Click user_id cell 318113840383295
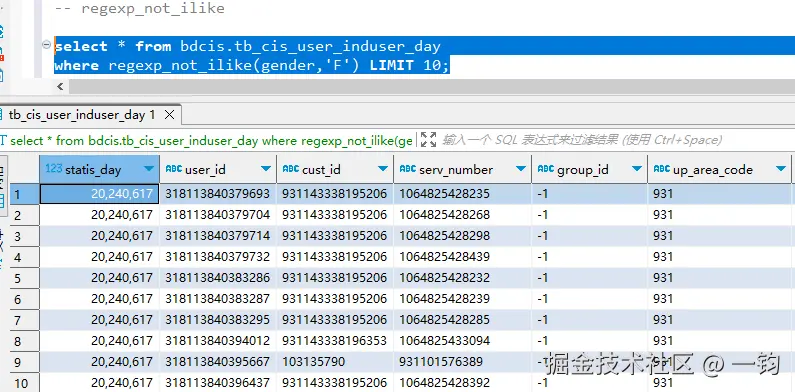Viewport: 795px width, 392px height. point(218,320)
